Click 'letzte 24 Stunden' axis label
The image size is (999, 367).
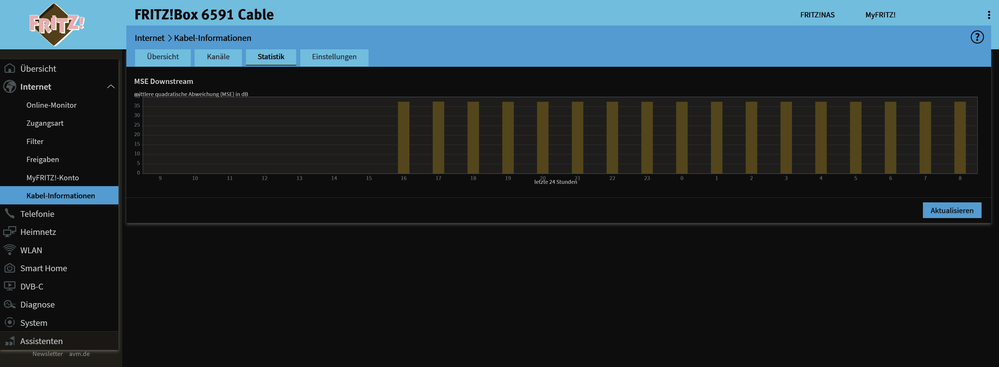click(556, 182)
